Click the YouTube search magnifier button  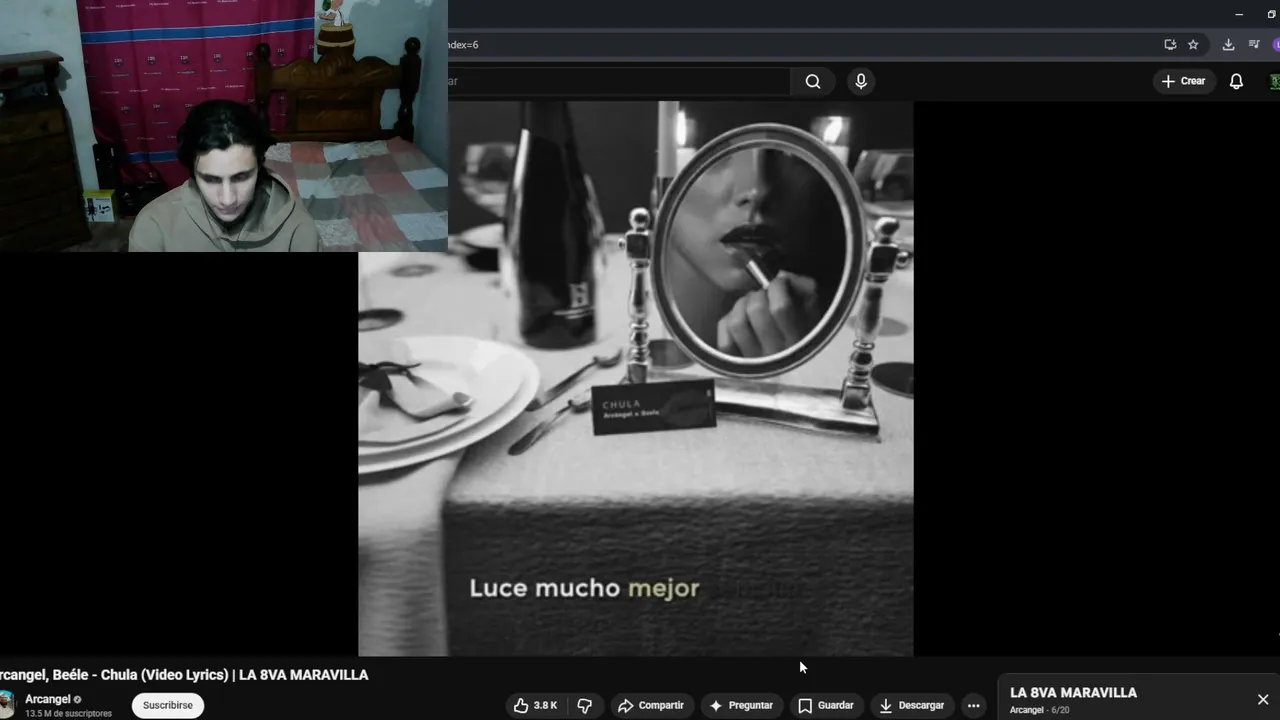pos(813,82)
